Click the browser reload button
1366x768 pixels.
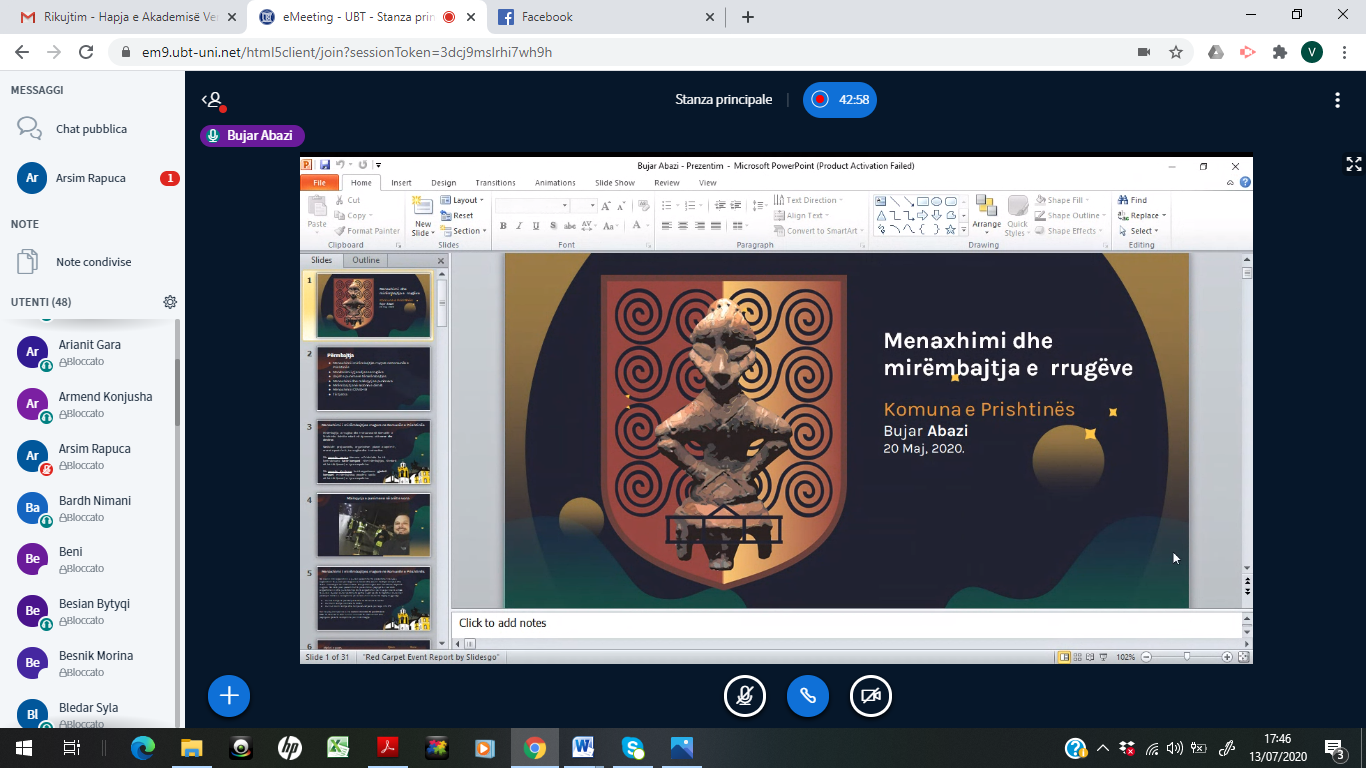(x=86, y=52)
